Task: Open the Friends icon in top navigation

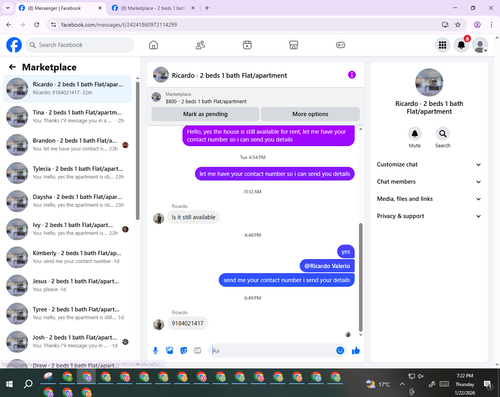Action: click(200, 45)
